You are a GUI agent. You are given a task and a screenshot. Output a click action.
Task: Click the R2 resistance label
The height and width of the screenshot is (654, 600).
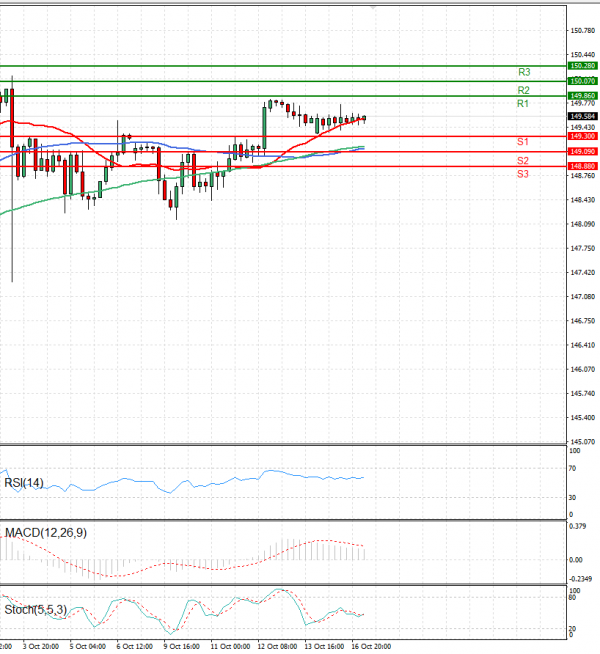click(523, 90)
